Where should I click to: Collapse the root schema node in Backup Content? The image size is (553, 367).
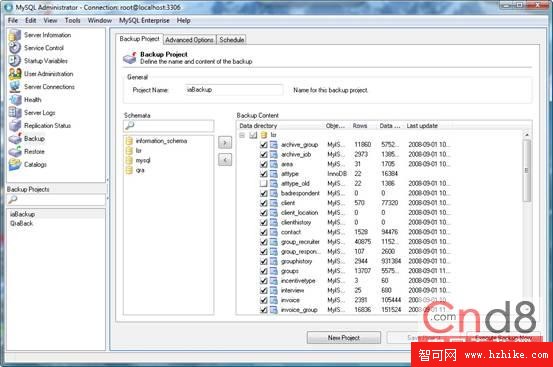click(x=242, y=135)
